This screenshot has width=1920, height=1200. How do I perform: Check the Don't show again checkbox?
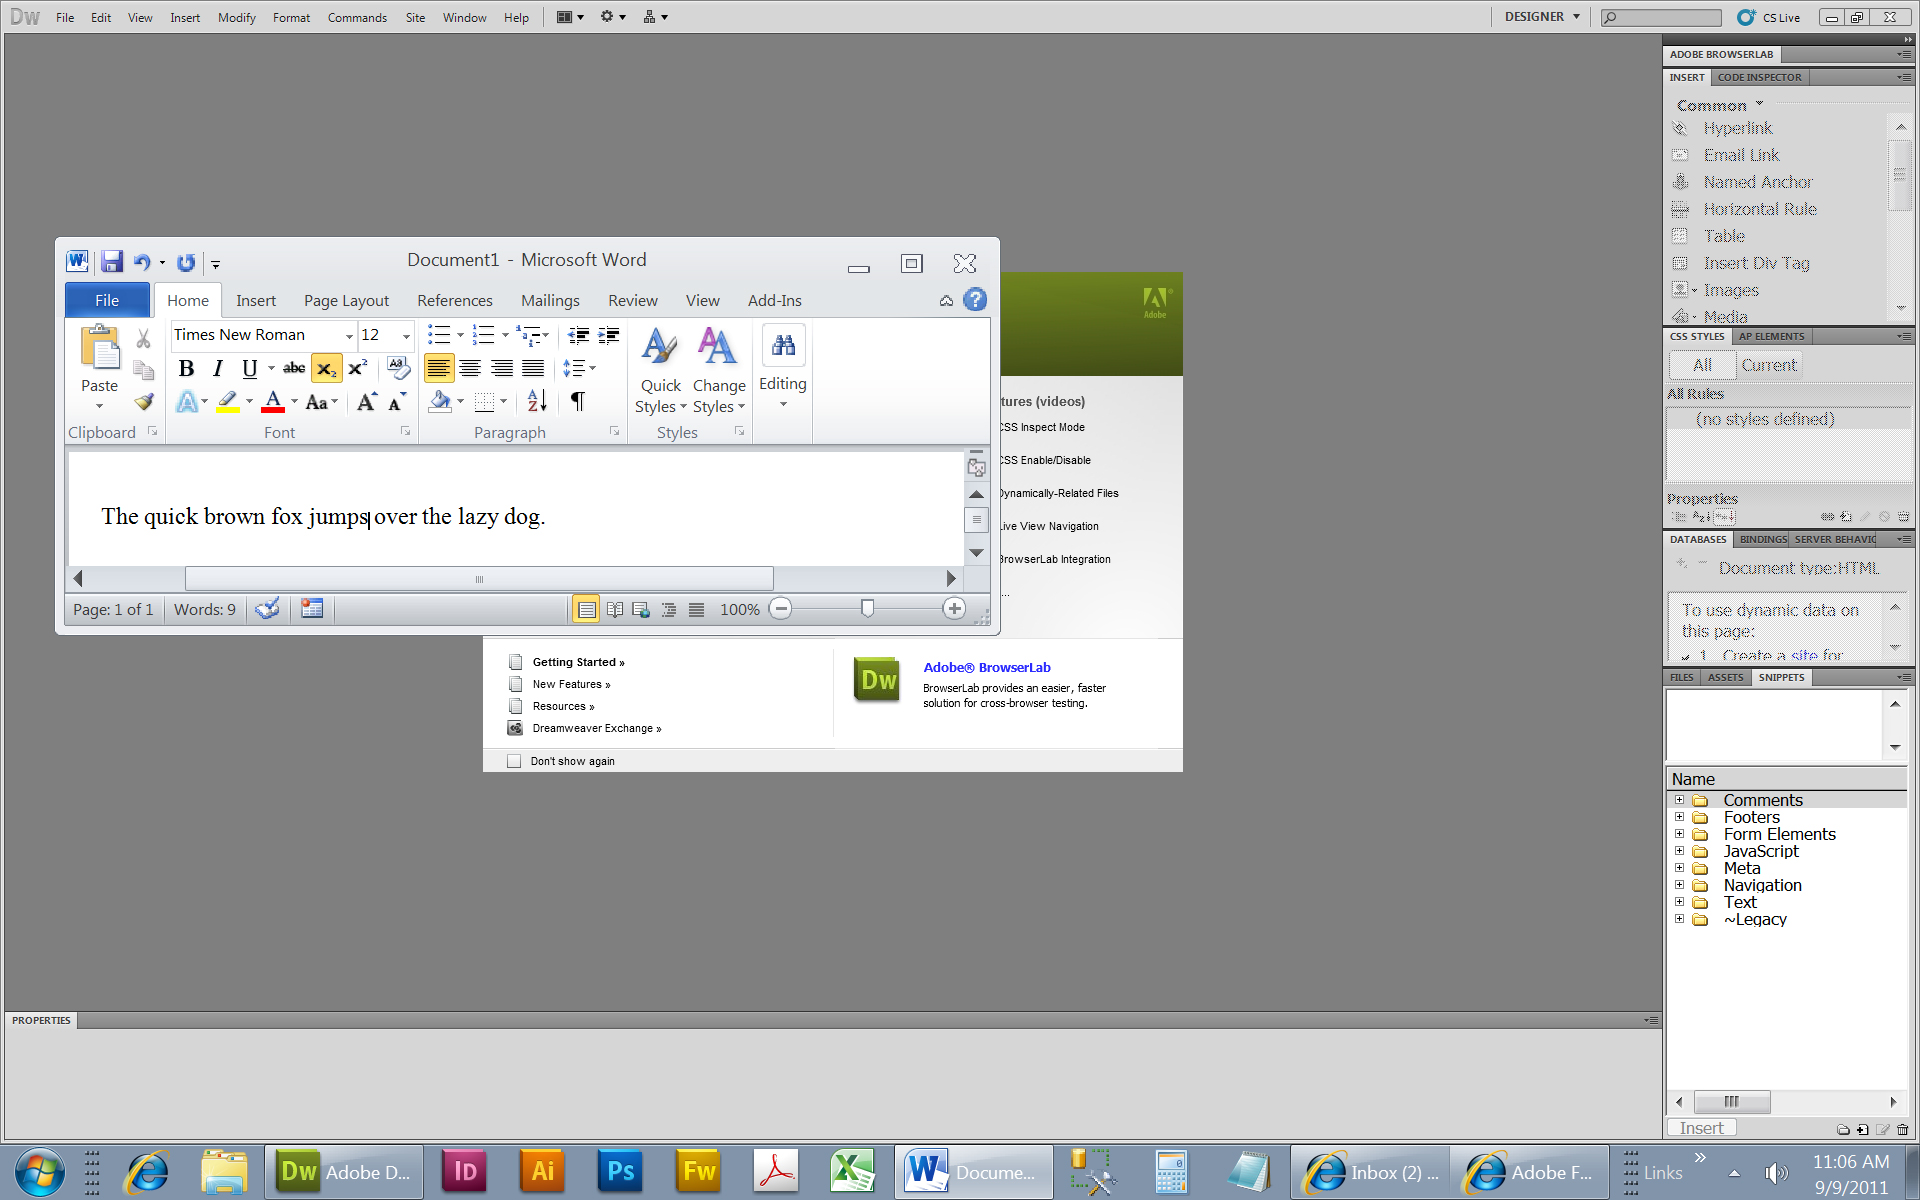[514, 761]
